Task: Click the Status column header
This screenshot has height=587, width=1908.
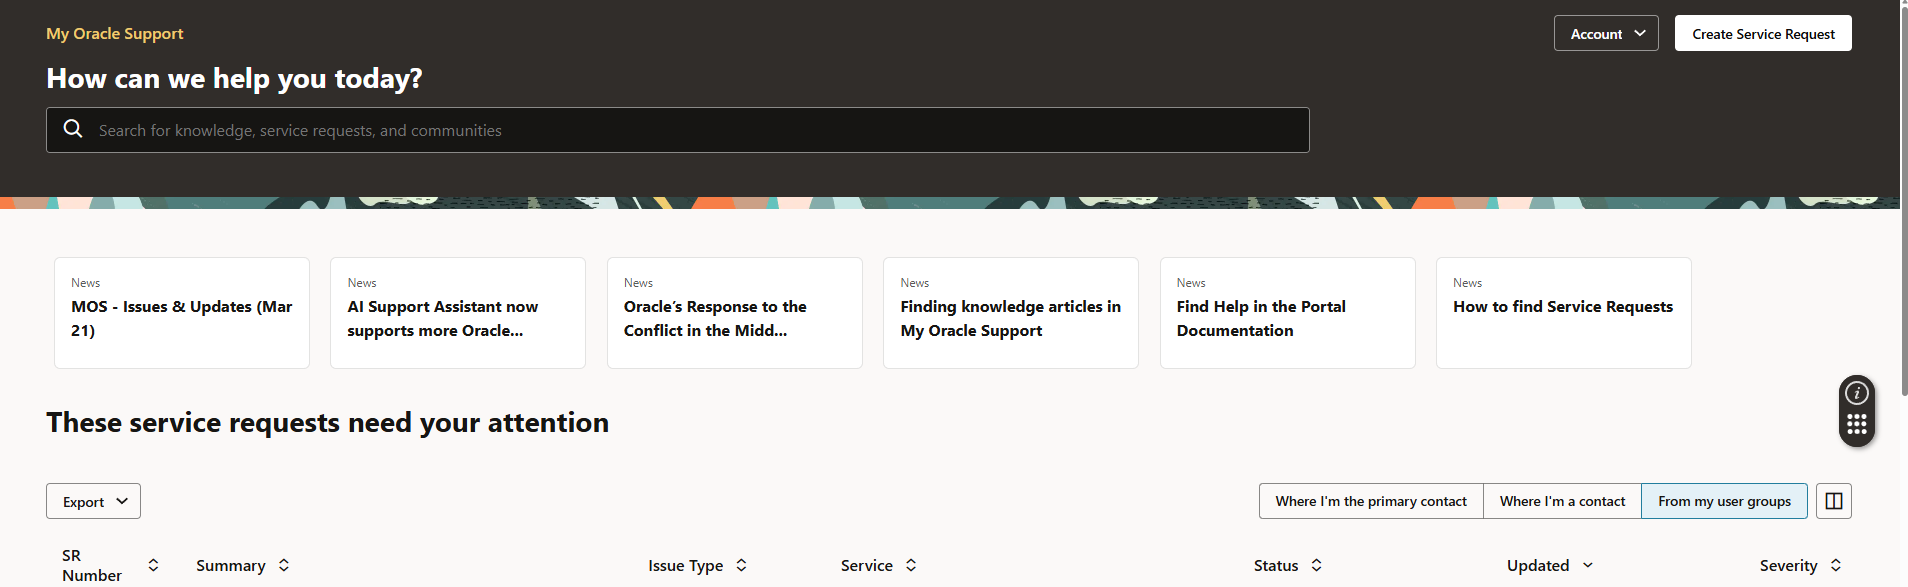Action: coord(1276,565)
